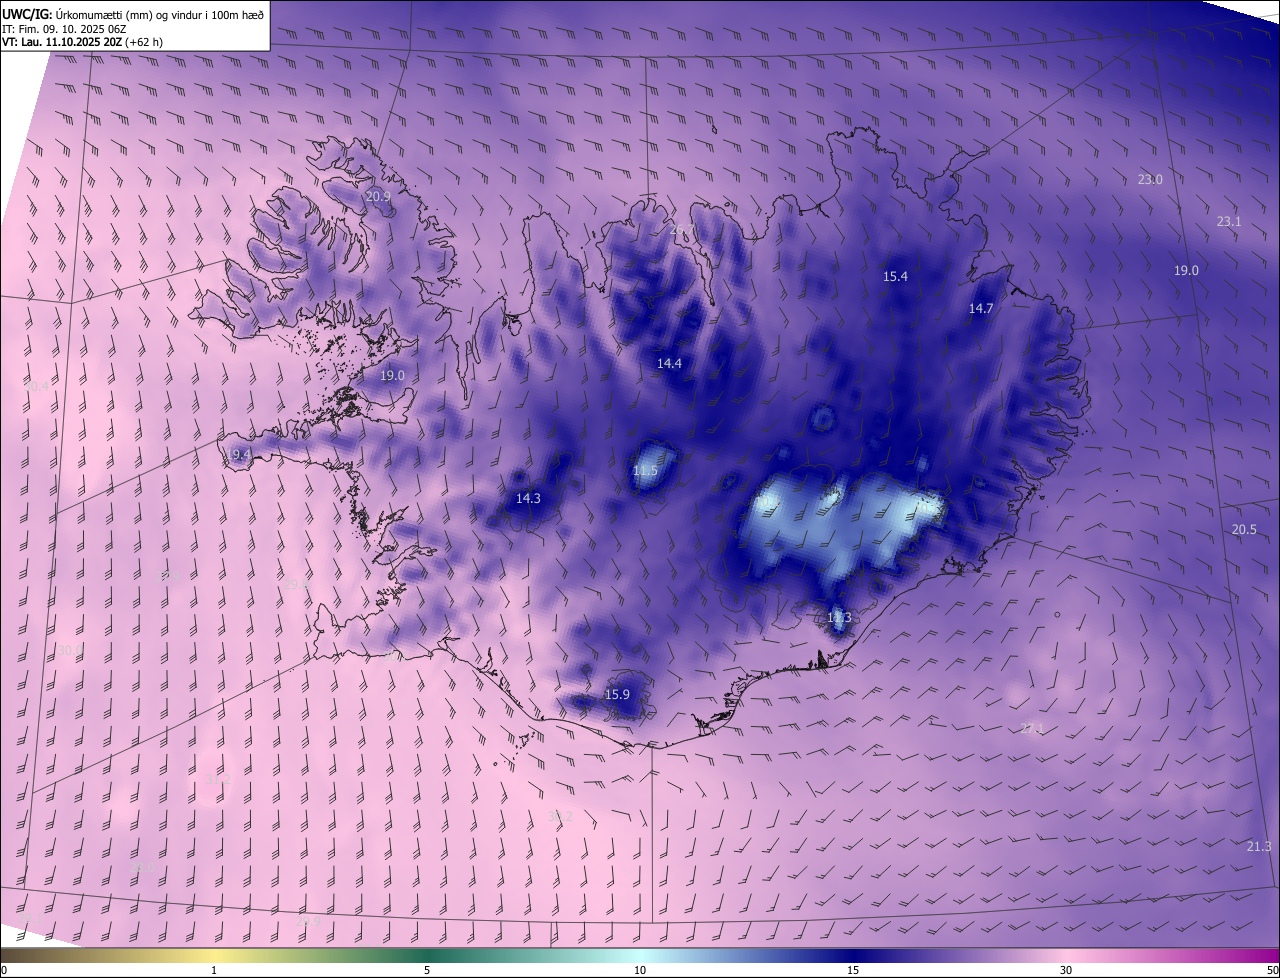Click the 19.4 value on the Snæfellsnes peninsula tip

[x=238, y=455]
